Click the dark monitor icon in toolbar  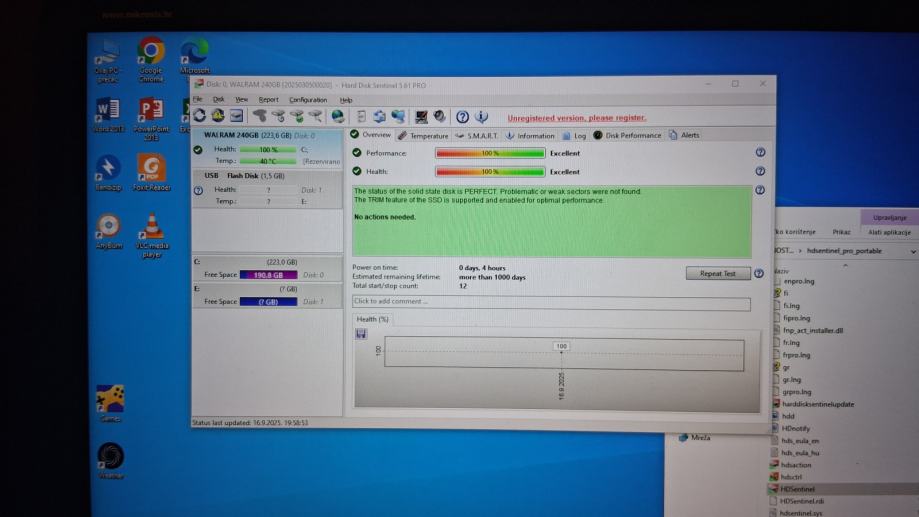pos(421,117)
